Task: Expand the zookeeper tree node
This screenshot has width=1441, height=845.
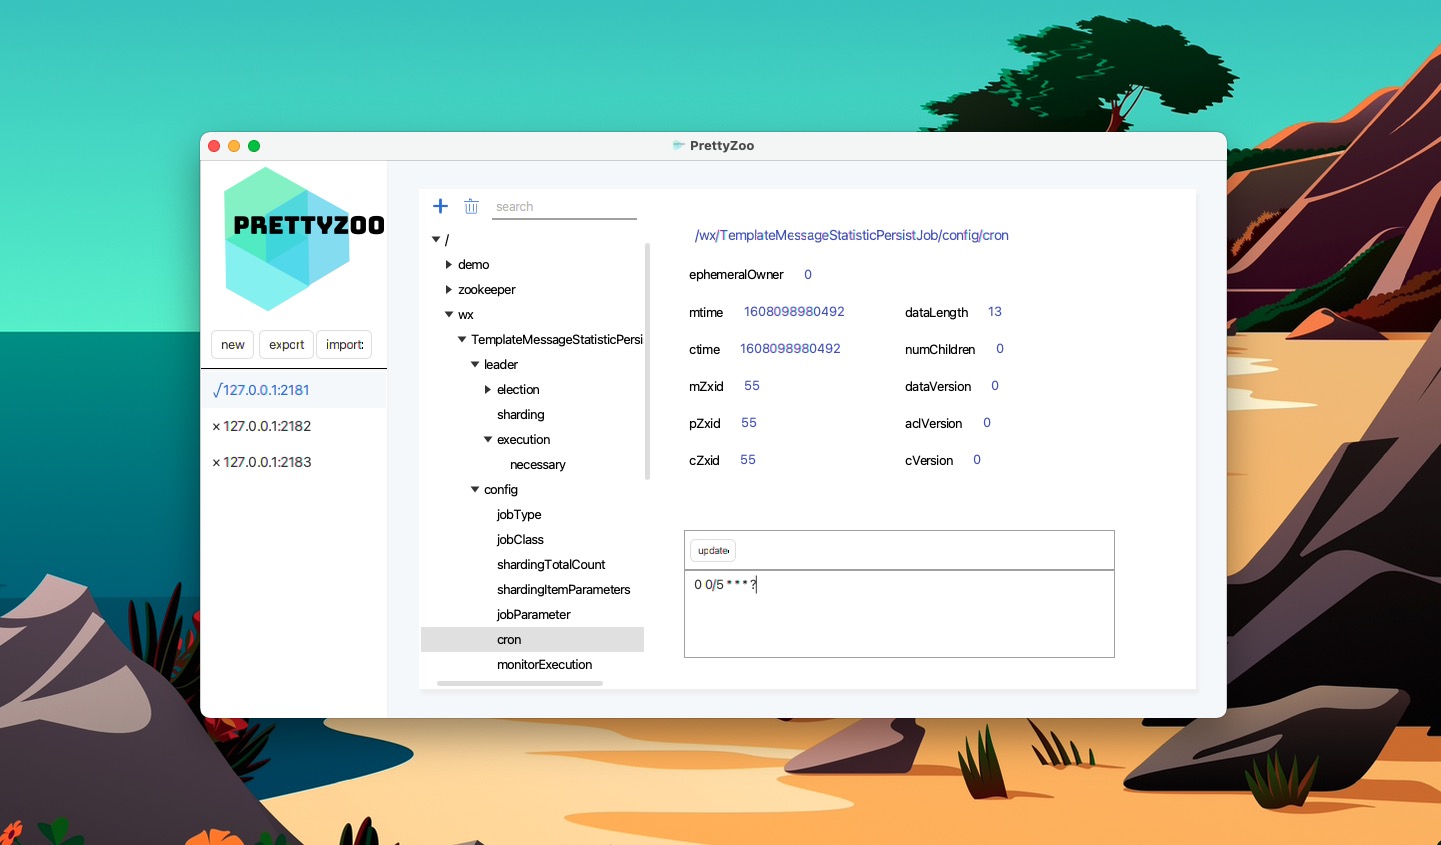Action: (449, 289)
